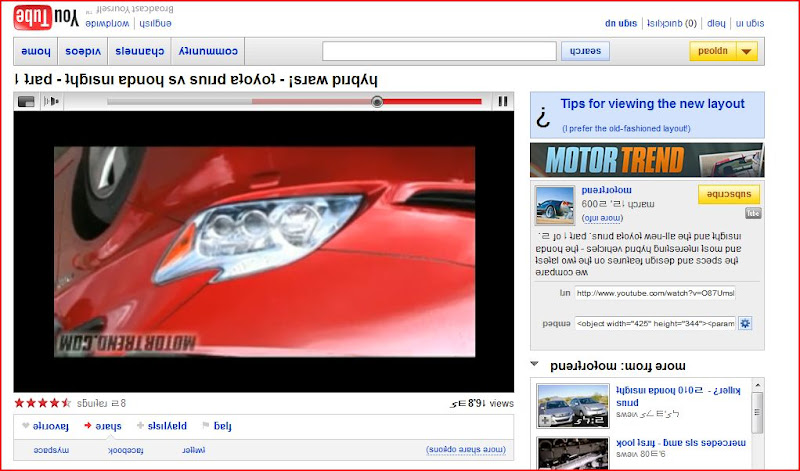Click the video progress scrubber knob
This screenshot has height=471, width=800.
377,102
